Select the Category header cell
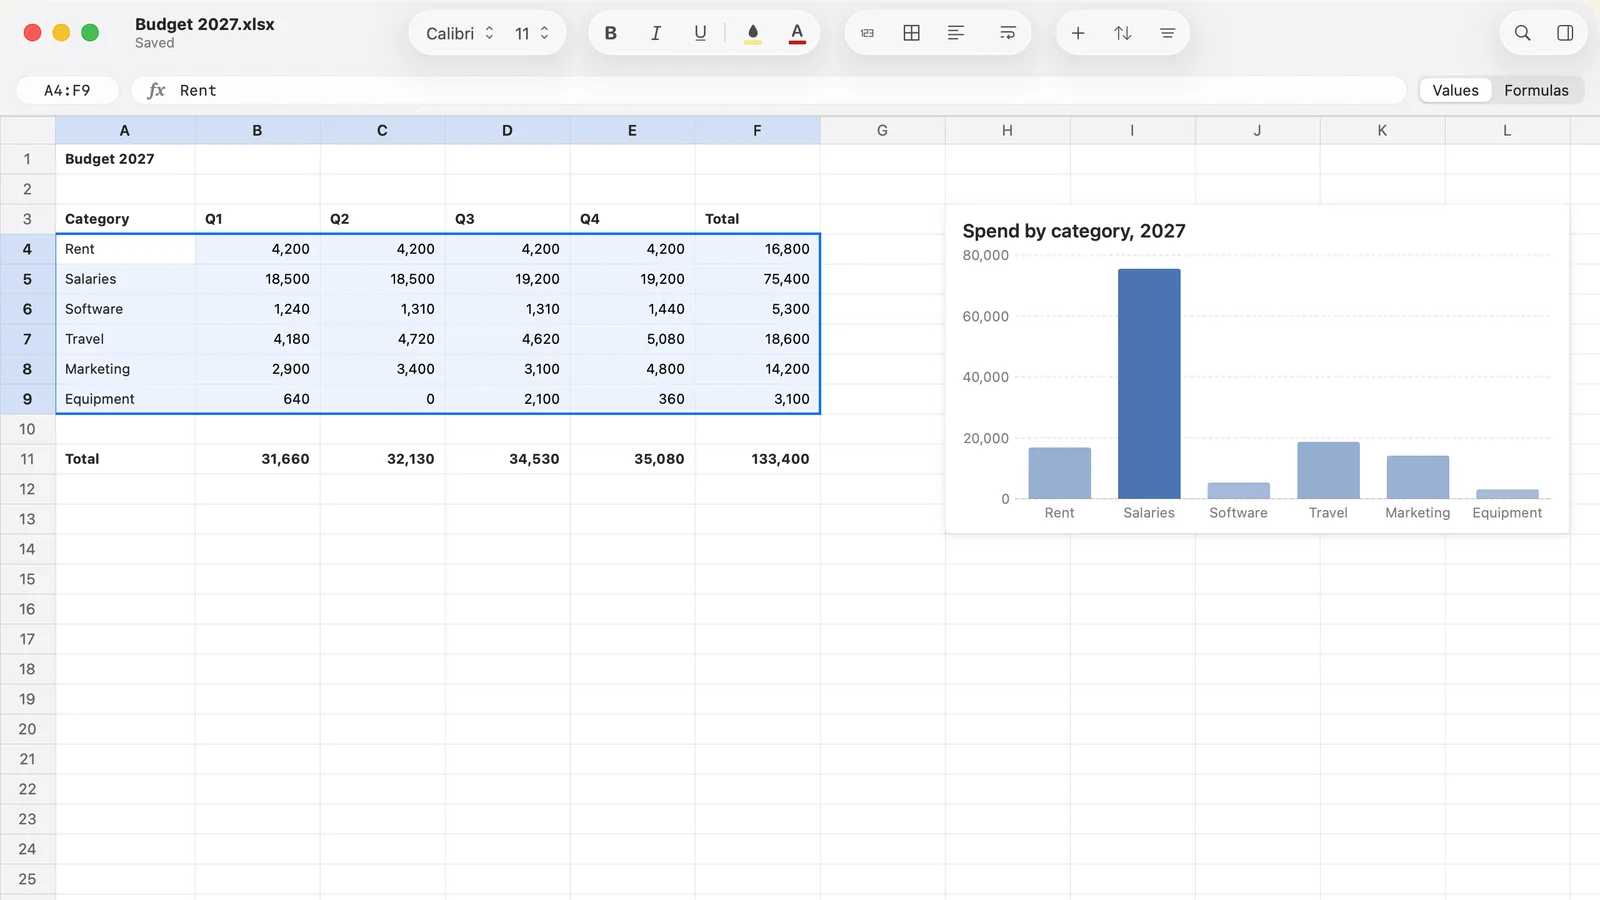The width and height of the screenshot is (1600, 900). [125, 219]
